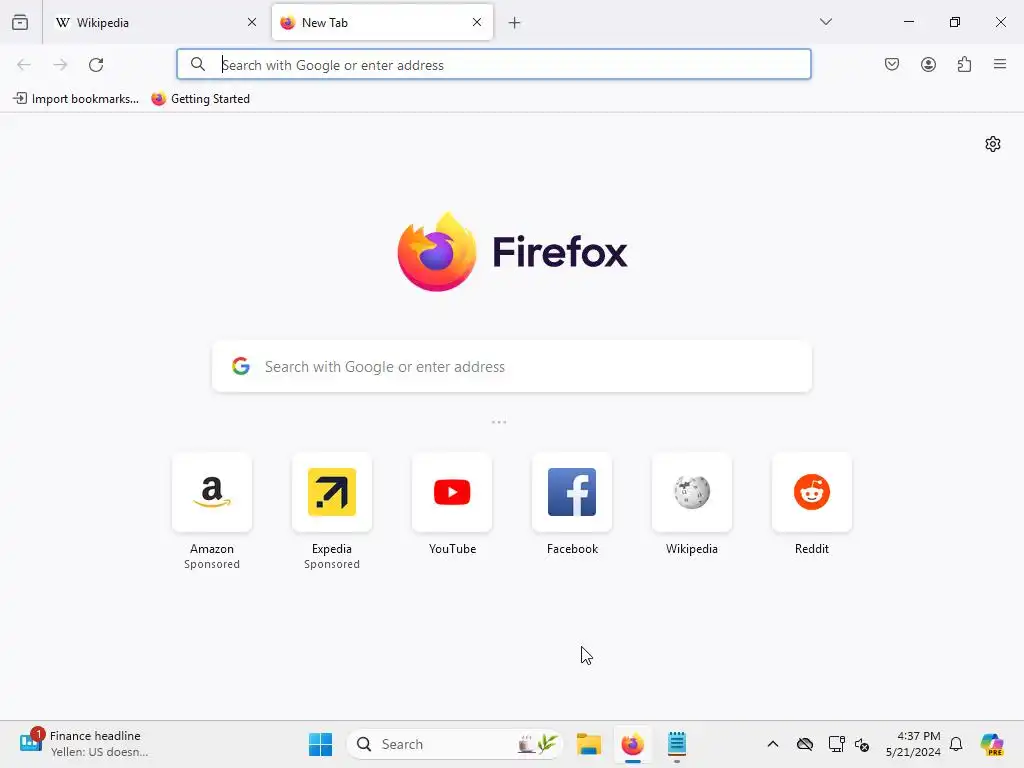This screenshot has width=1024, height=768.
Task: Go forward one page
Action: [60, 65]
